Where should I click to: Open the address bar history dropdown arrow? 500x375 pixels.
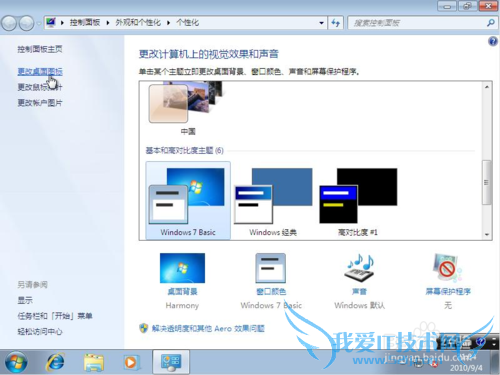tap(321, 23)
